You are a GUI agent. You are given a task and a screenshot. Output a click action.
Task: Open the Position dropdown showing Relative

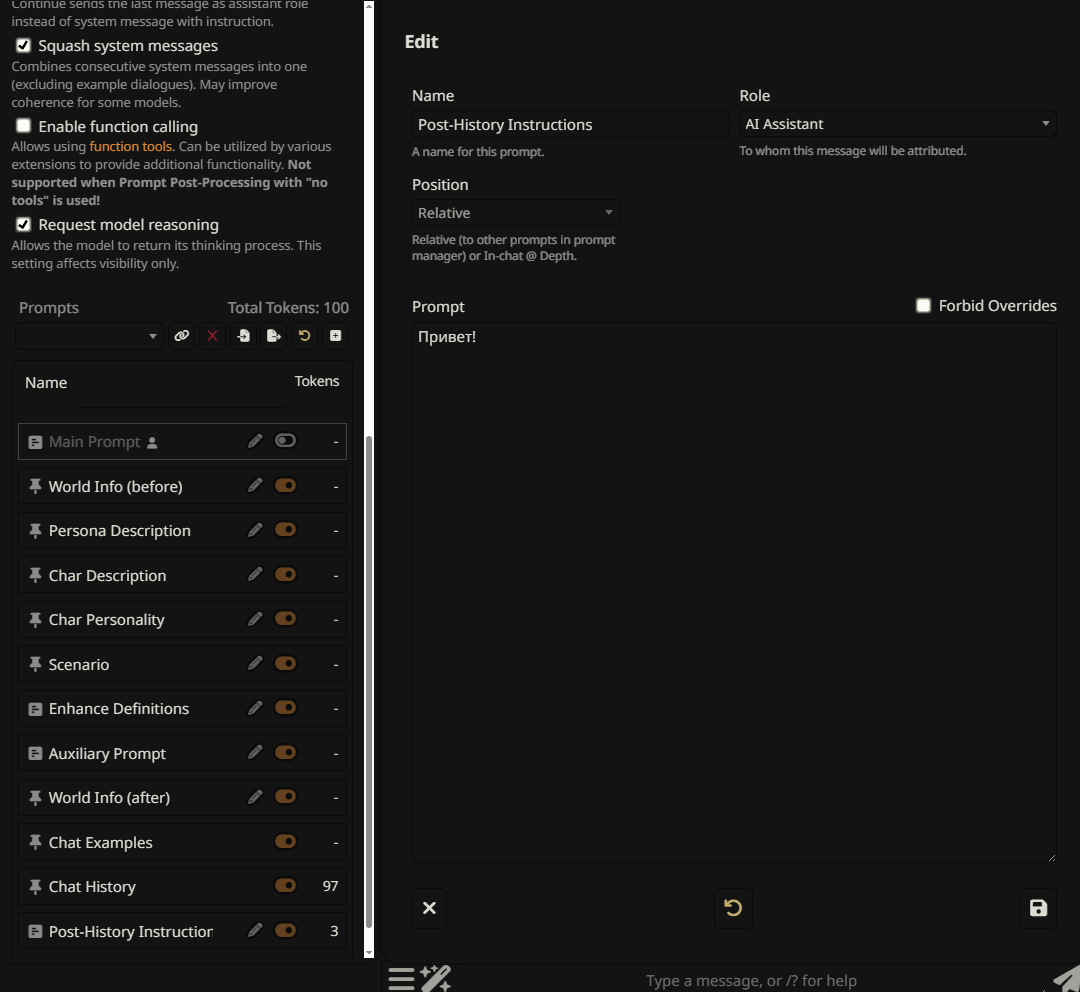tap(515, 213)
